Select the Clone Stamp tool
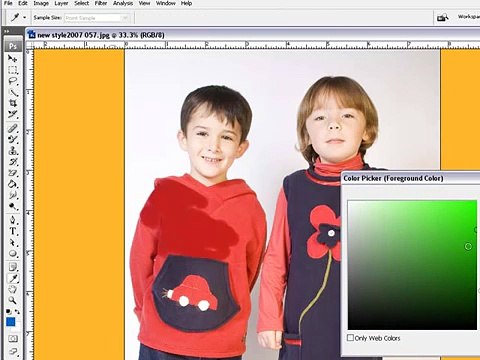The image size is (480, 360). click(x=13, y=151)
